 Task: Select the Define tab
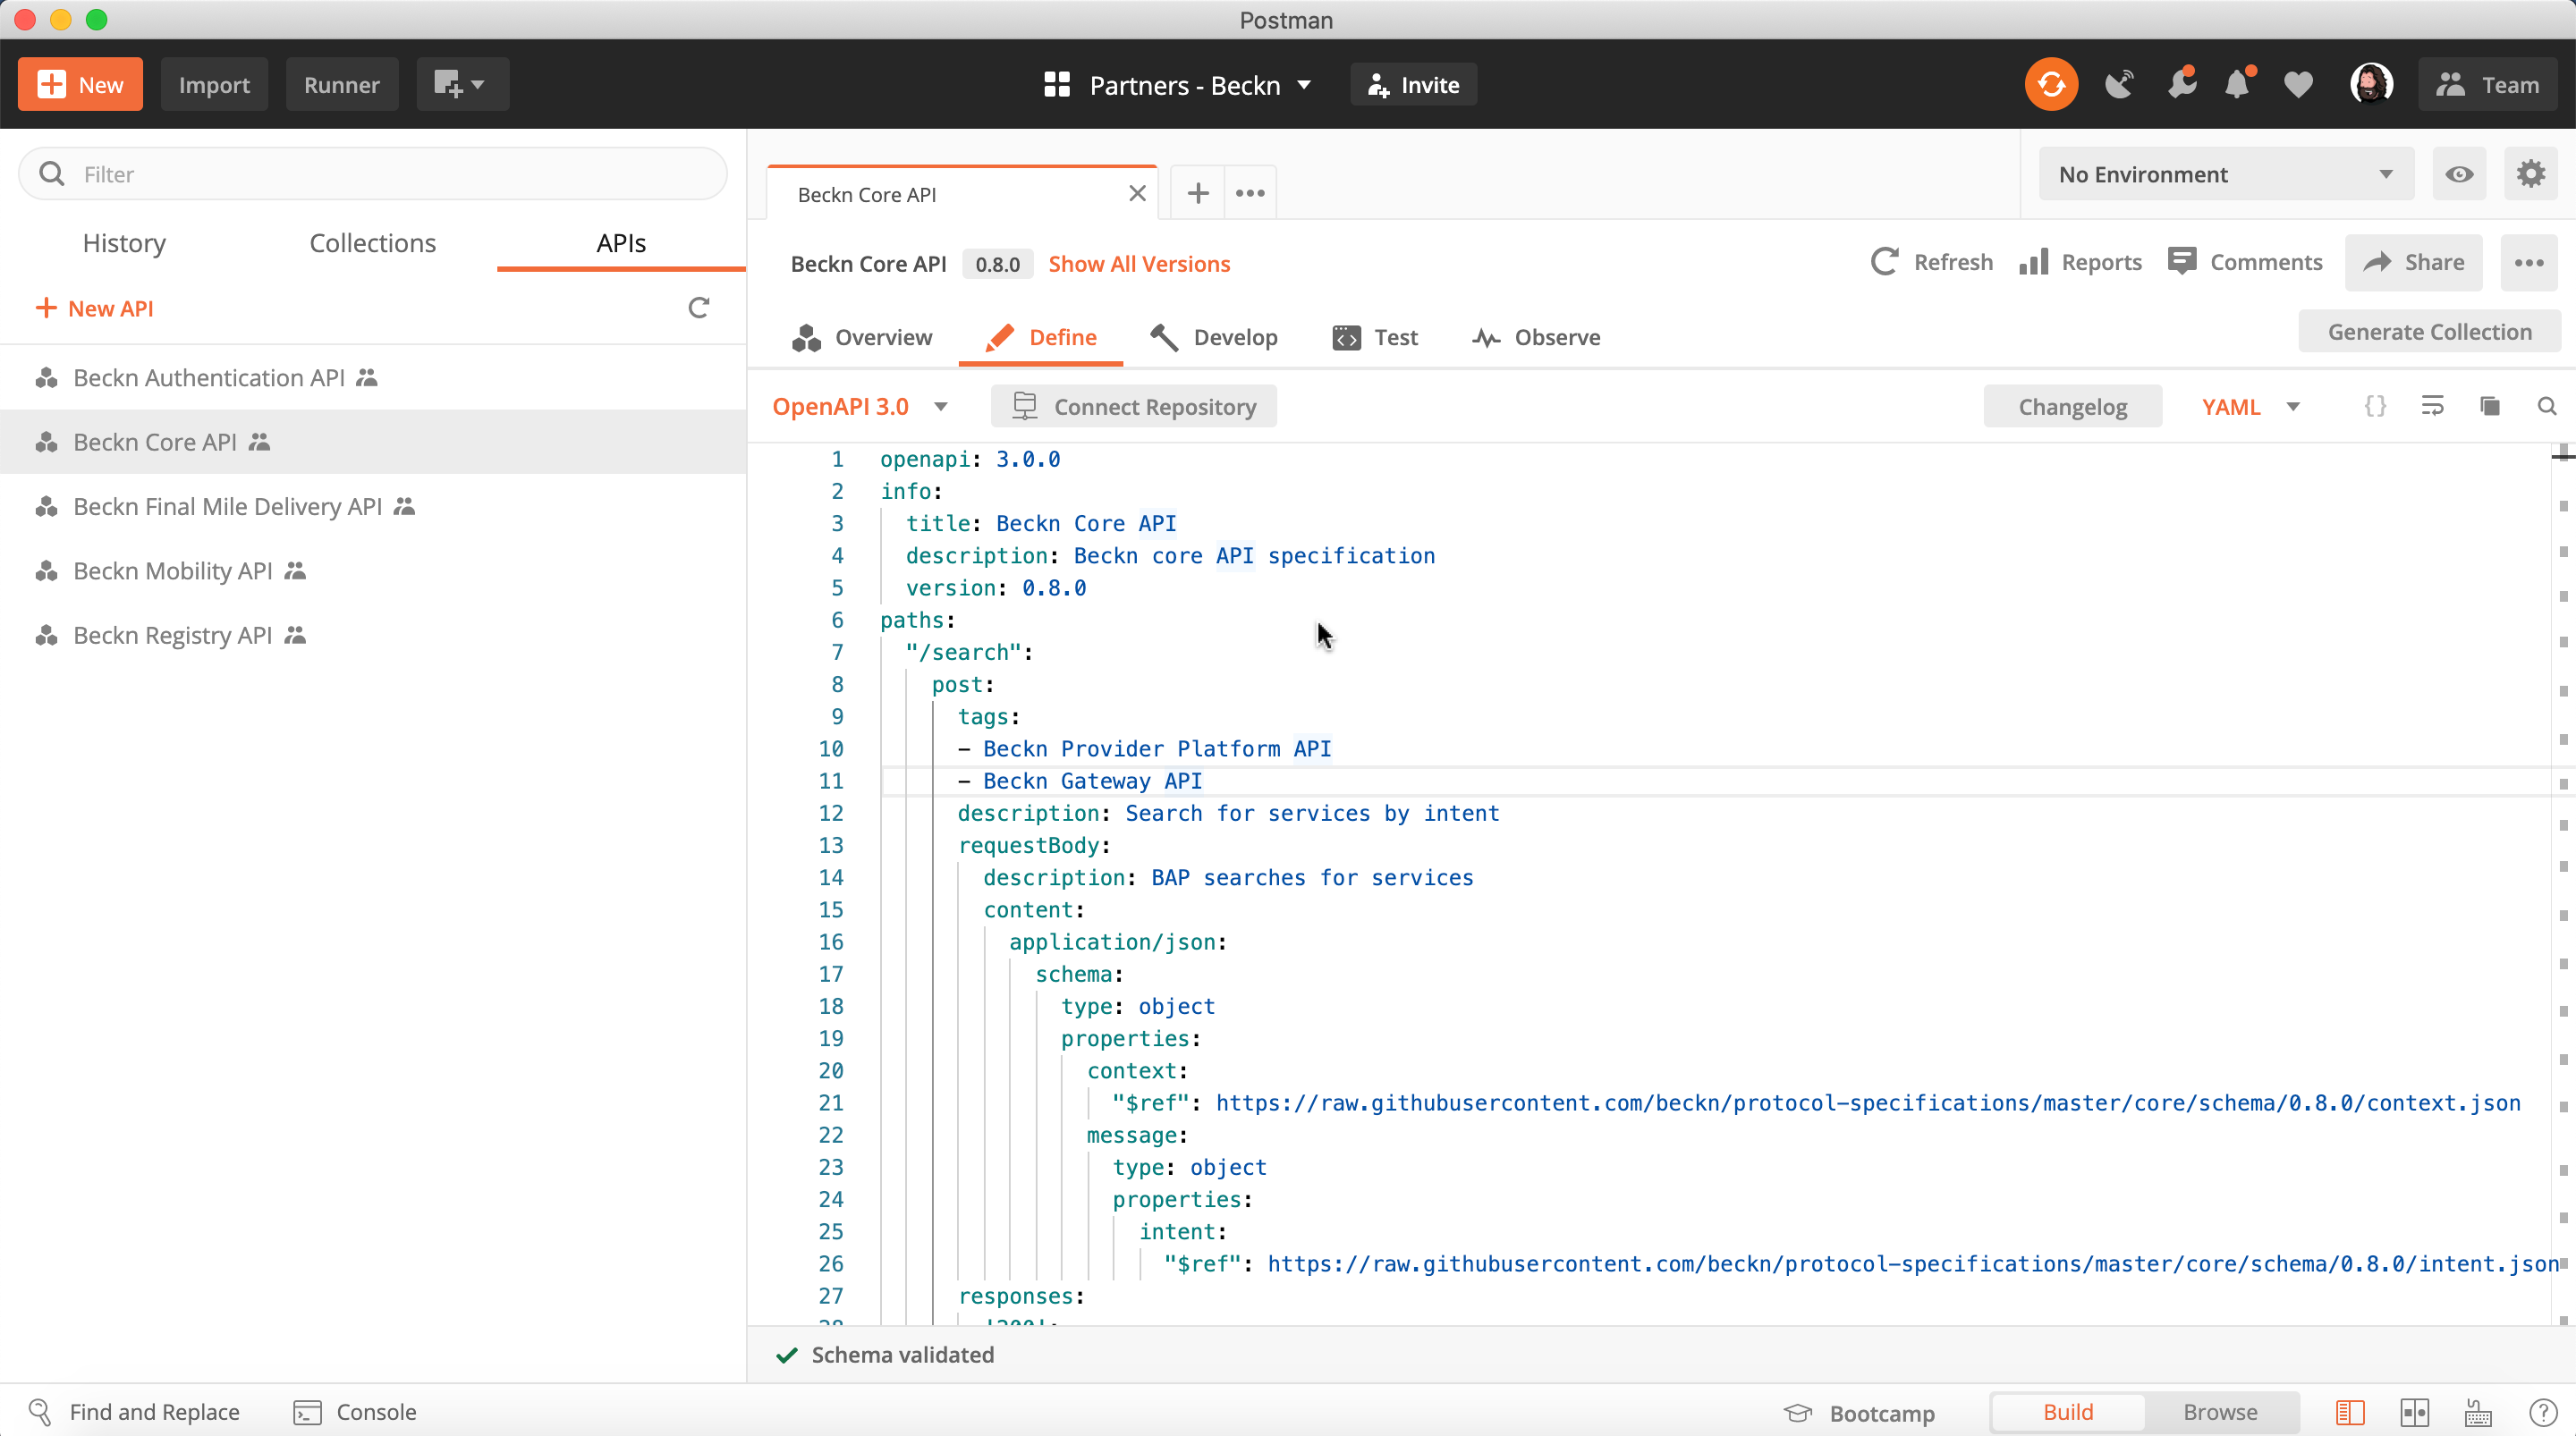1040,338
